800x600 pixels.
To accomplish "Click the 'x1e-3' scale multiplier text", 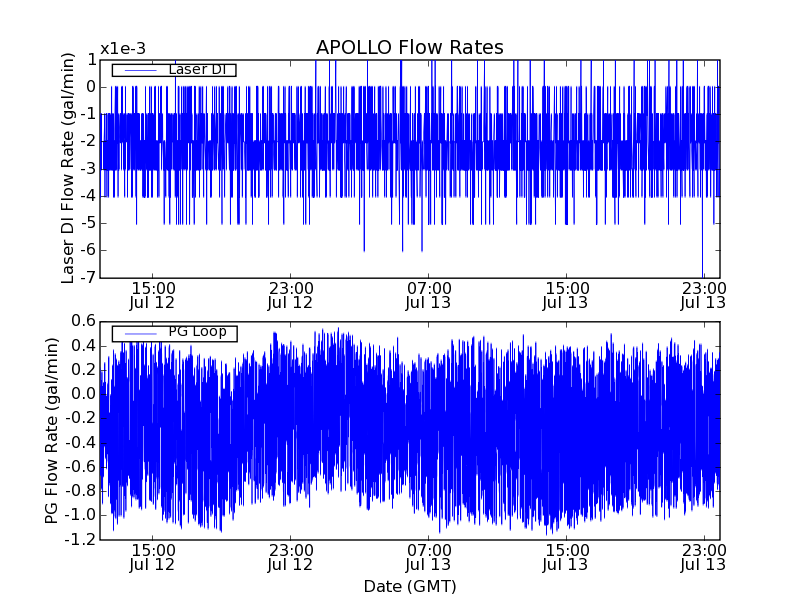I will coord(123,49).
